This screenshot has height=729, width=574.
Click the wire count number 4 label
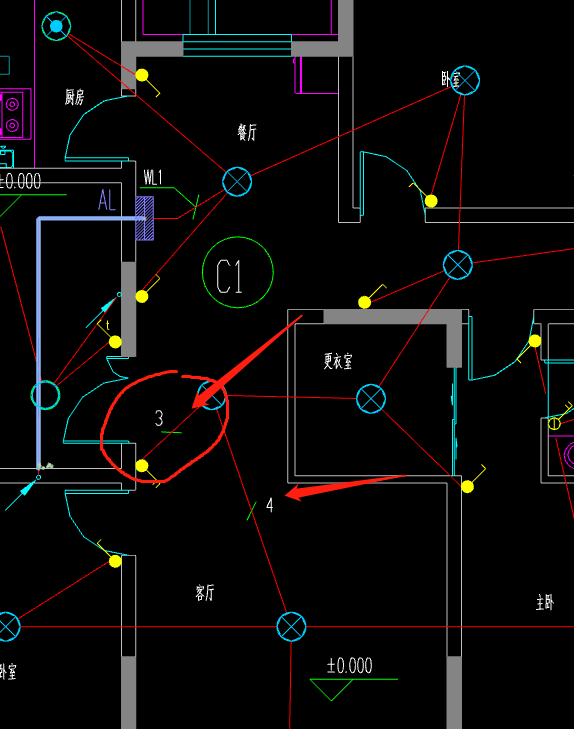270,505
